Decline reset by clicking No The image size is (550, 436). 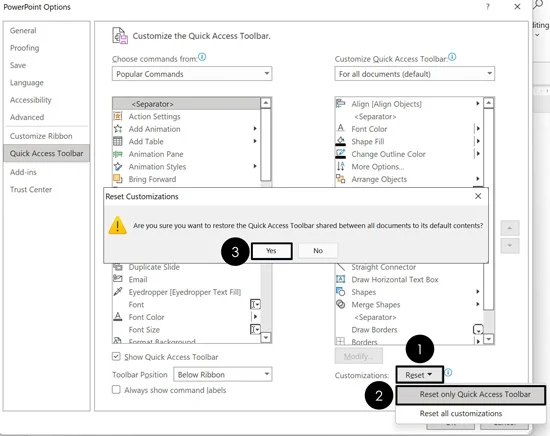click(318, 251)
